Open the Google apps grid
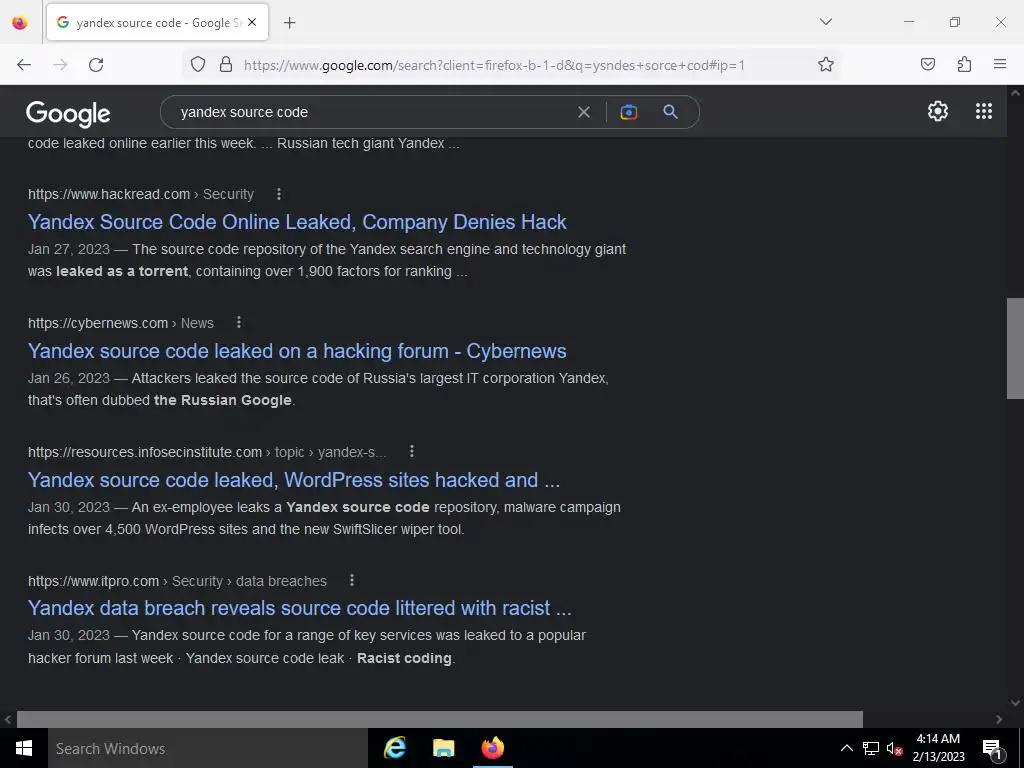 tap(984, 111)
